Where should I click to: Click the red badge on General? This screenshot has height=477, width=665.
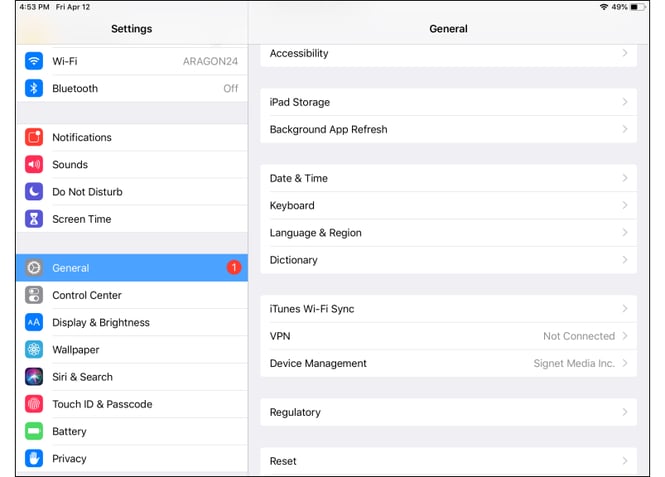tap(234, 268)
